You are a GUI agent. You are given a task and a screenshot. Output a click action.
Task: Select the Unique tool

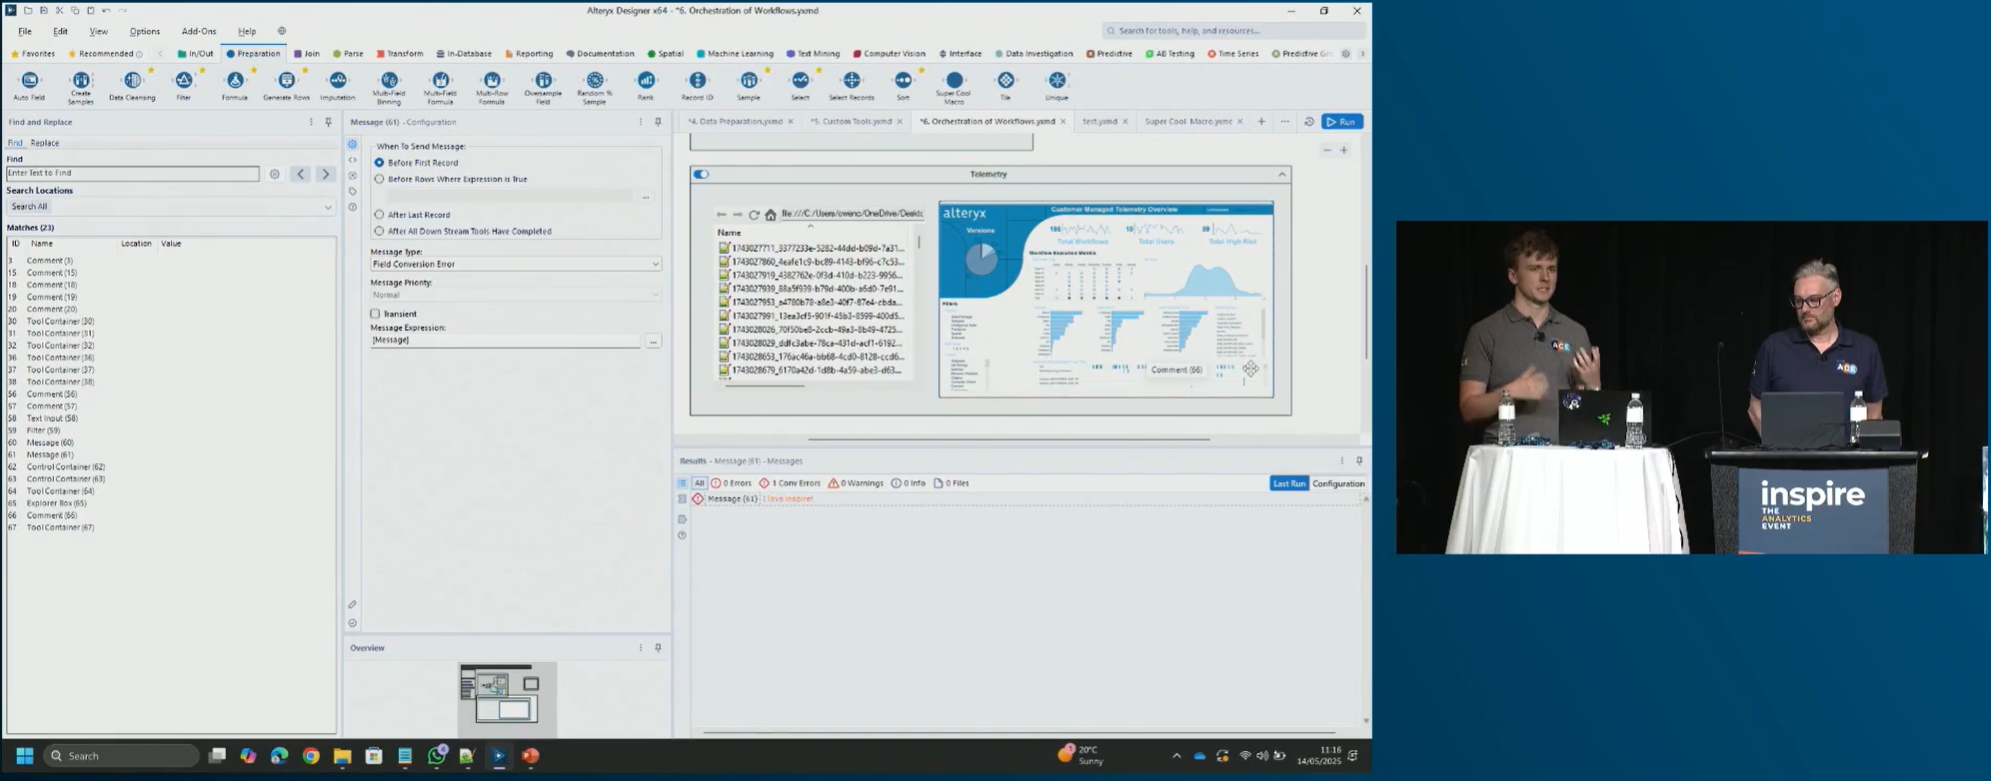click(x=1057, y=86)
